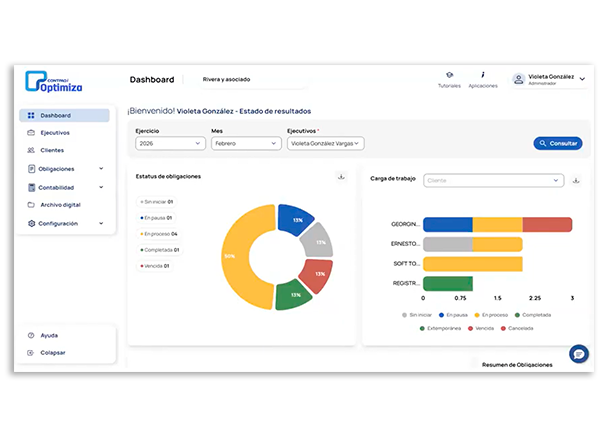This screenshot has width=609, height=438.
Task: Open Archivo digital in the sidebar
Action: click(60, 205)
